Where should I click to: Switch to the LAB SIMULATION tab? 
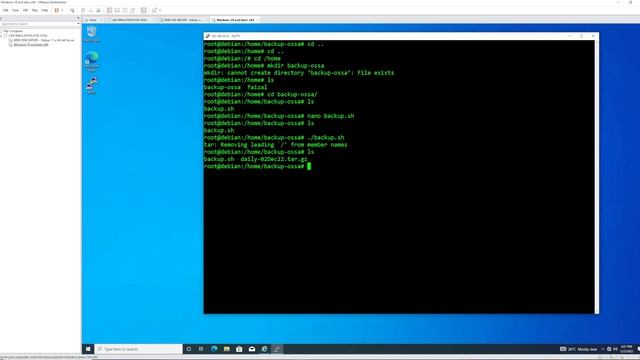click(129, 20)
